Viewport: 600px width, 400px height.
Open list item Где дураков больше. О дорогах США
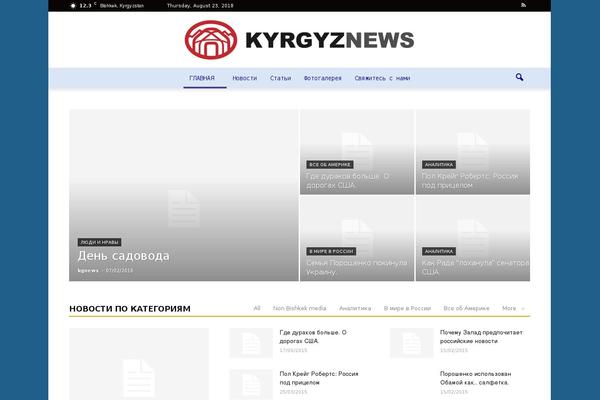pos(313,336)
